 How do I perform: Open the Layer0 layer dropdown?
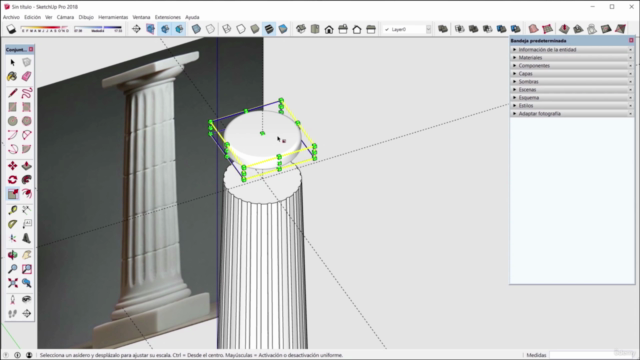pos(428,29)
